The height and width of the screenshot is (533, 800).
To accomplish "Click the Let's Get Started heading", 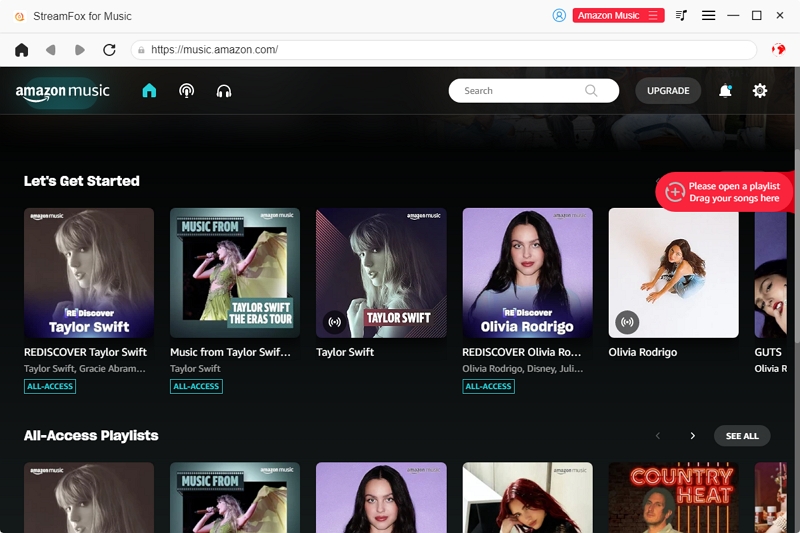I will pos(82,181).
